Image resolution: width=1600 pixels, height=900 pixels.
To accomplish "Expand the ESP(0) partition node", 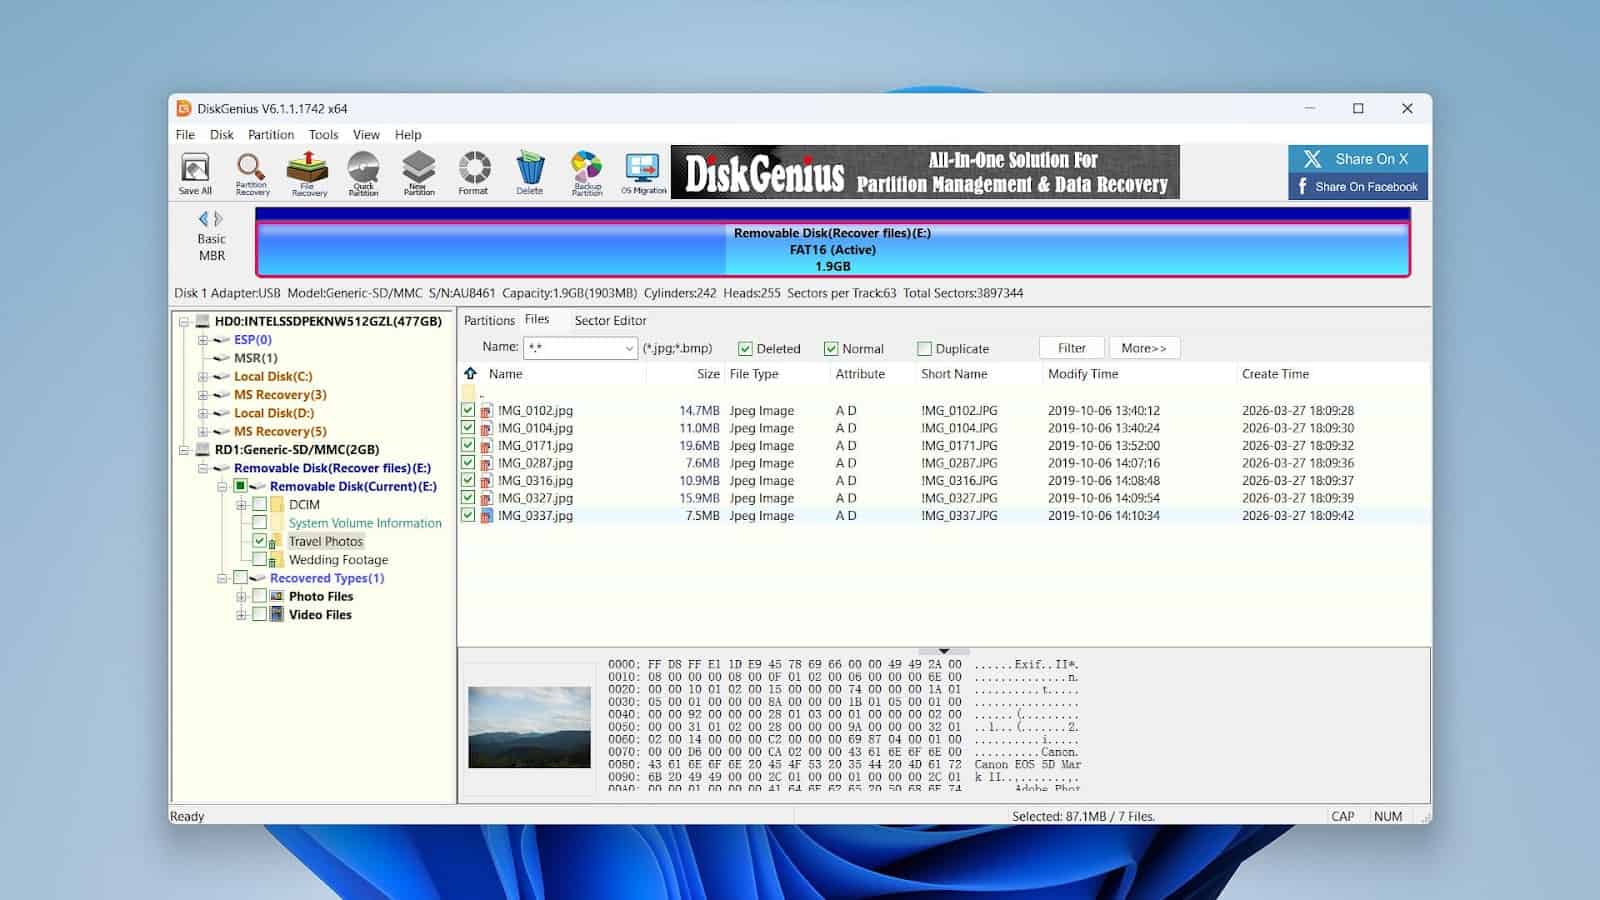I will pos(203,340).
